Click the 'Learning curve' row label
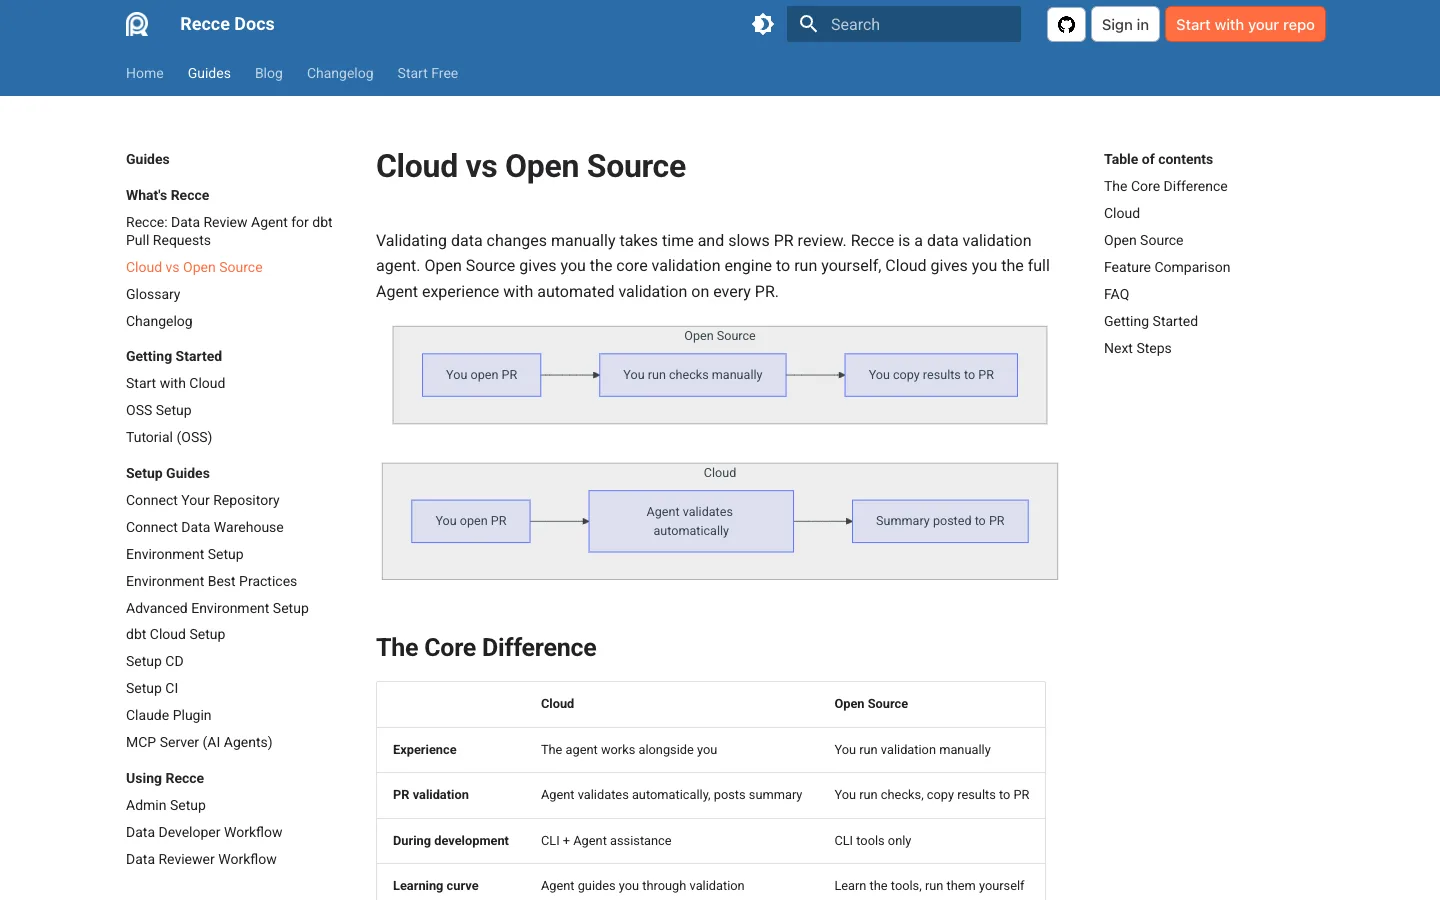1440x900 pixels. 436,886
